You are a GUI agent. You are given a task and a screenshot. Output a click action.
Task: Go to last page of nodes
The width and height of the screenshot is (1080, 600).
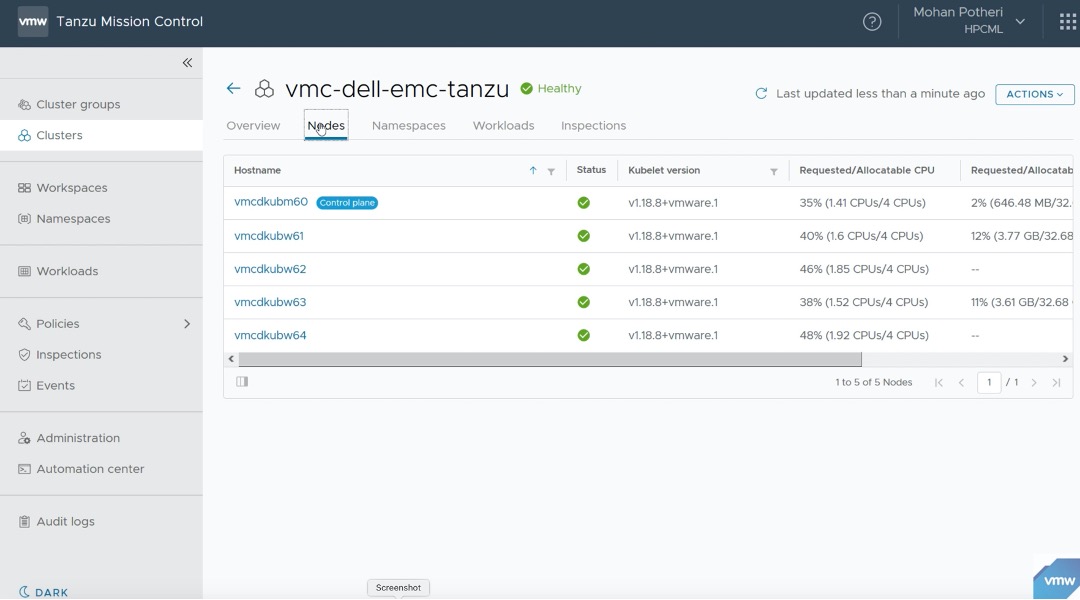tap(1057, 382)
